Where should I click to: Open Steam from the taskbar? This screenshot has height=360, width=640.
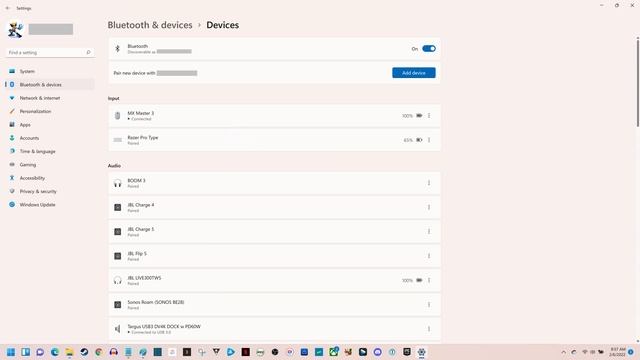pyautogui.click(x=84, y=352)
